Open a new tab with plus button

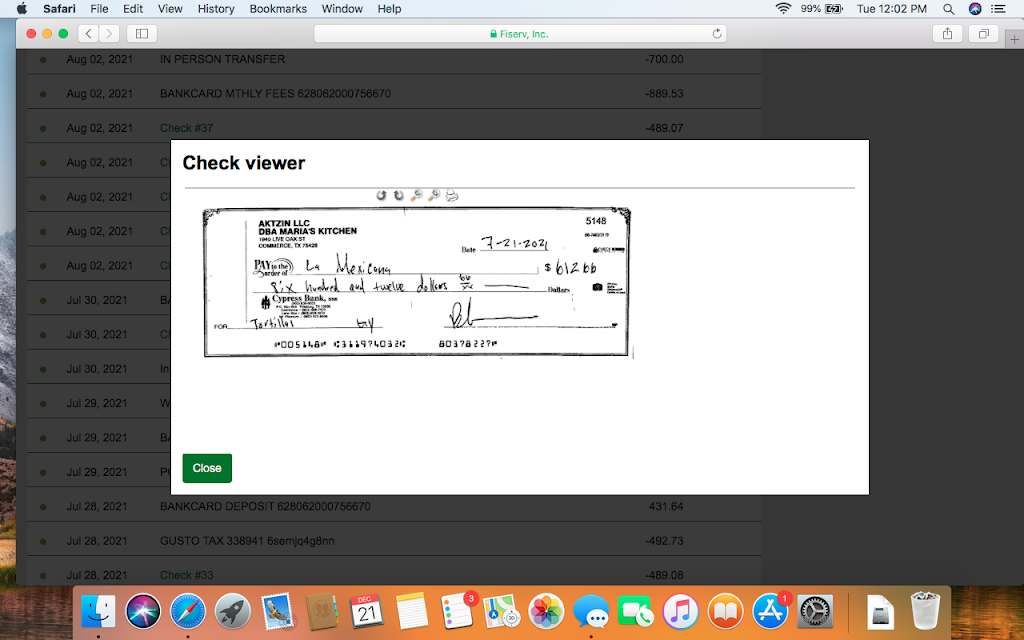pos(1015,38)
